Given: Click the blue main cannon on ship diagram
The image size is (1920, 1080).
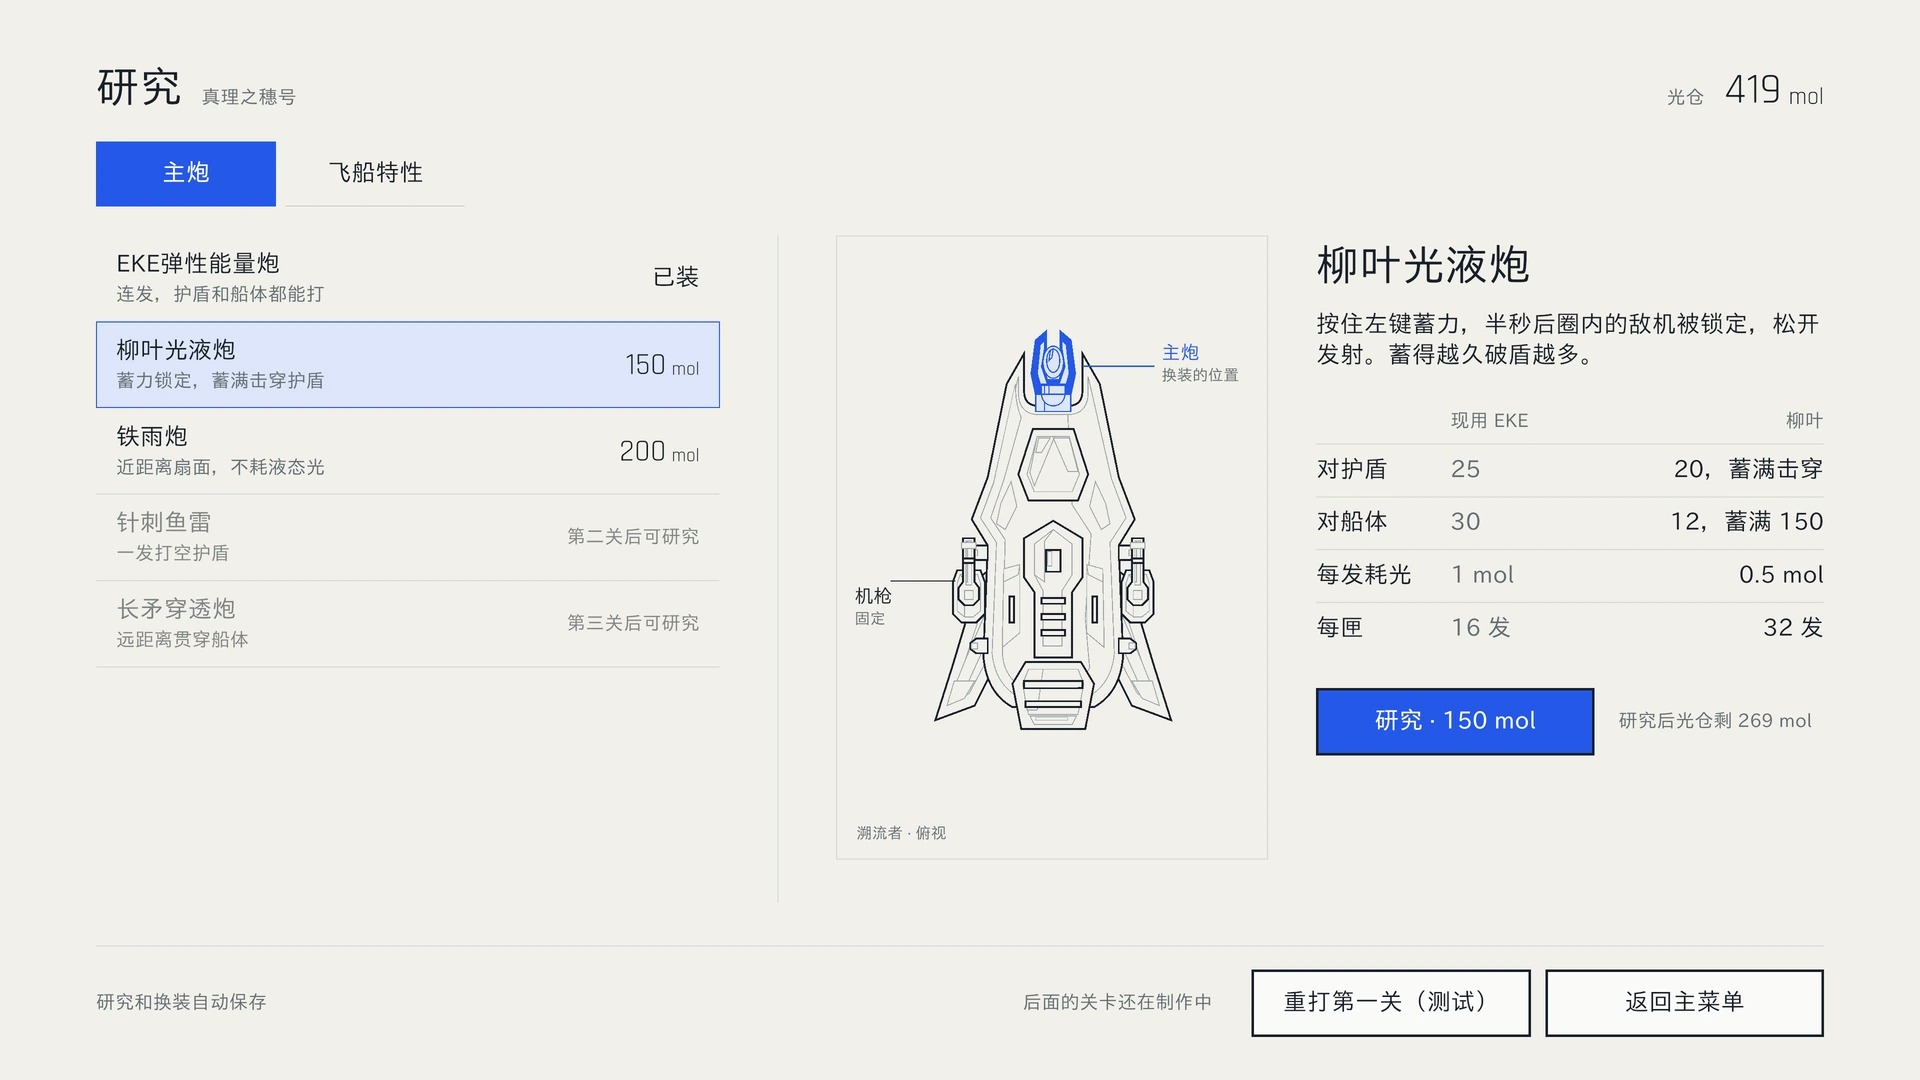Looking at the screenshot, I should [x=1053, y=370].
